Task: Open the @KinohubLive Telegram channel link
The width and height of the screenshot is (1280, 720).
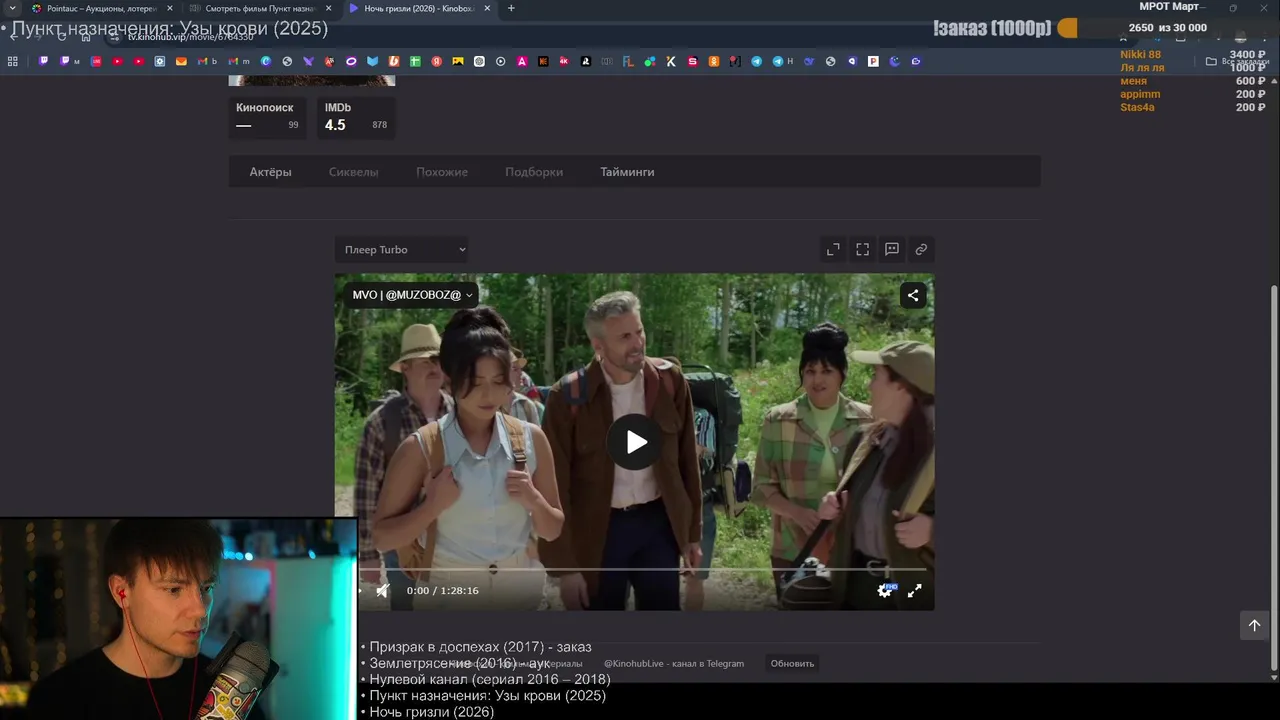Action: 674,663
